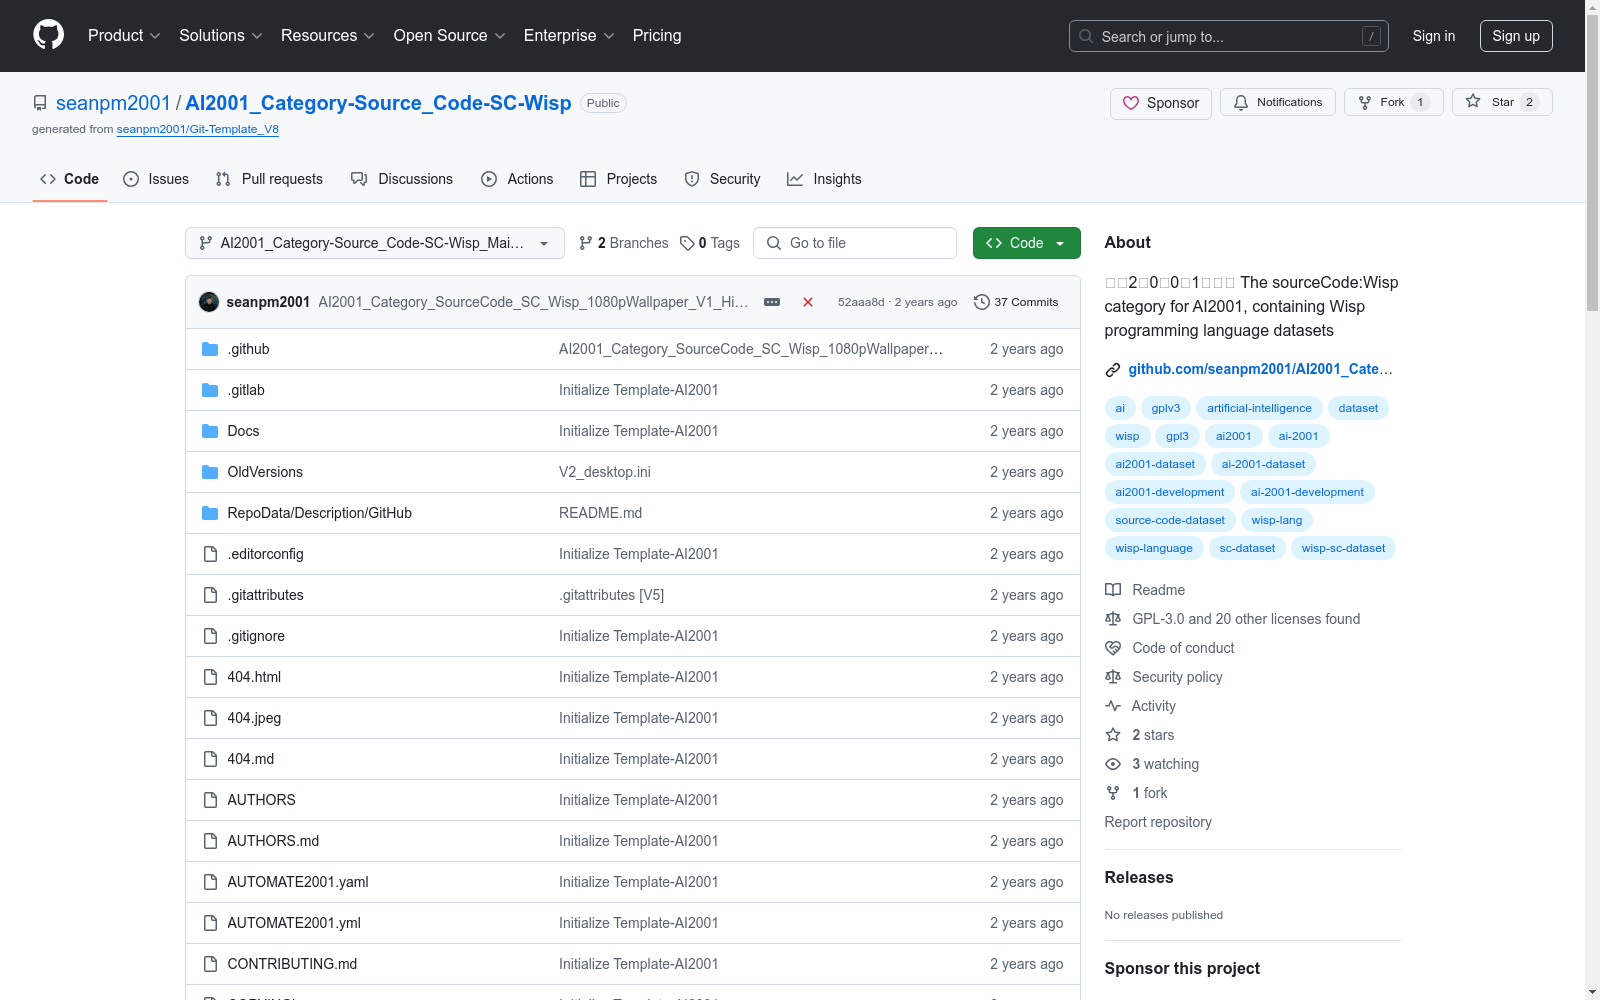Click the page vertical scrollbar
The height and width of the screenshot is (1000, 1600).
click(1592, 400)
